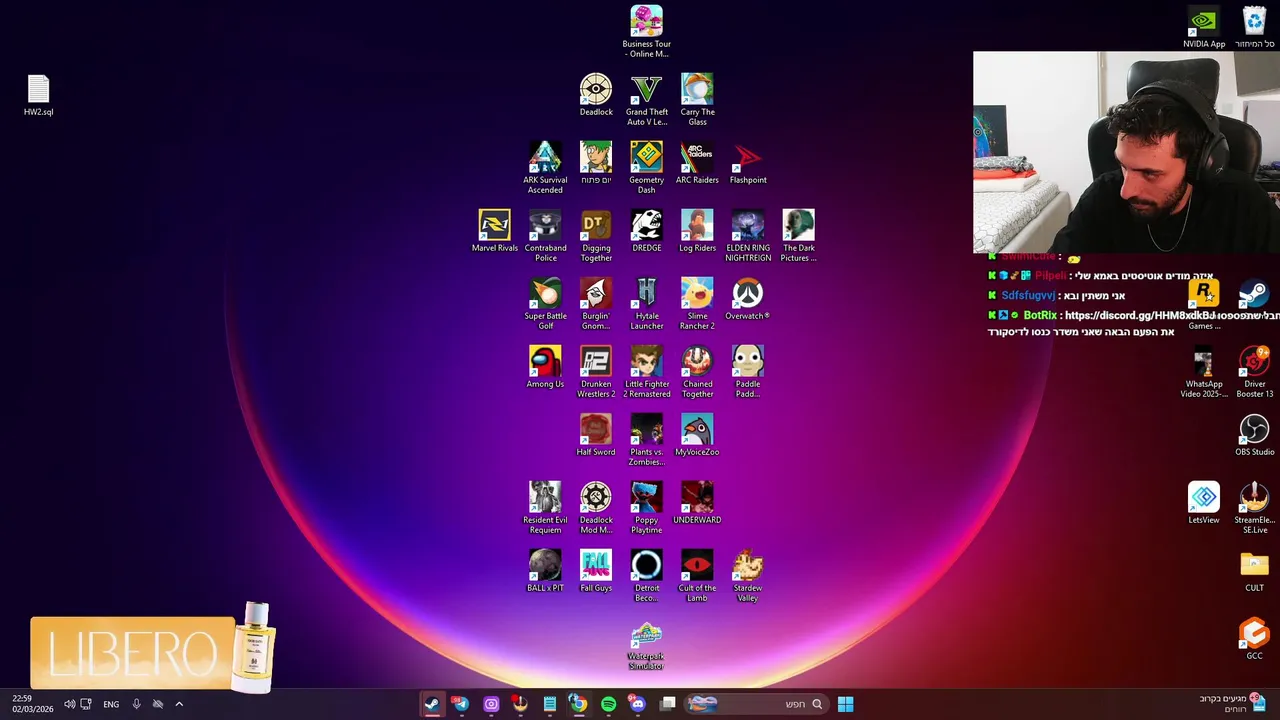Open Detroit Become Human shortcut

click(646, 576)
